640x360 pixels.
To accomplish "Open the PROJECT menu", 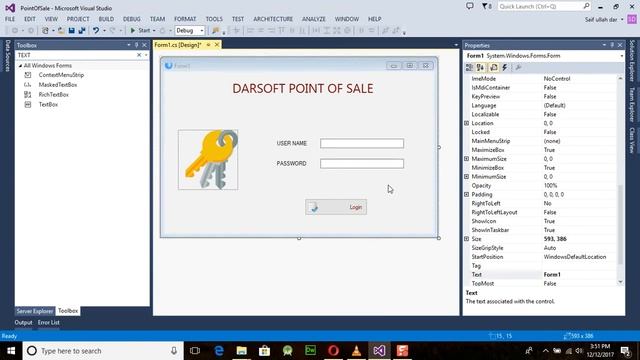I will pos(78,19).
